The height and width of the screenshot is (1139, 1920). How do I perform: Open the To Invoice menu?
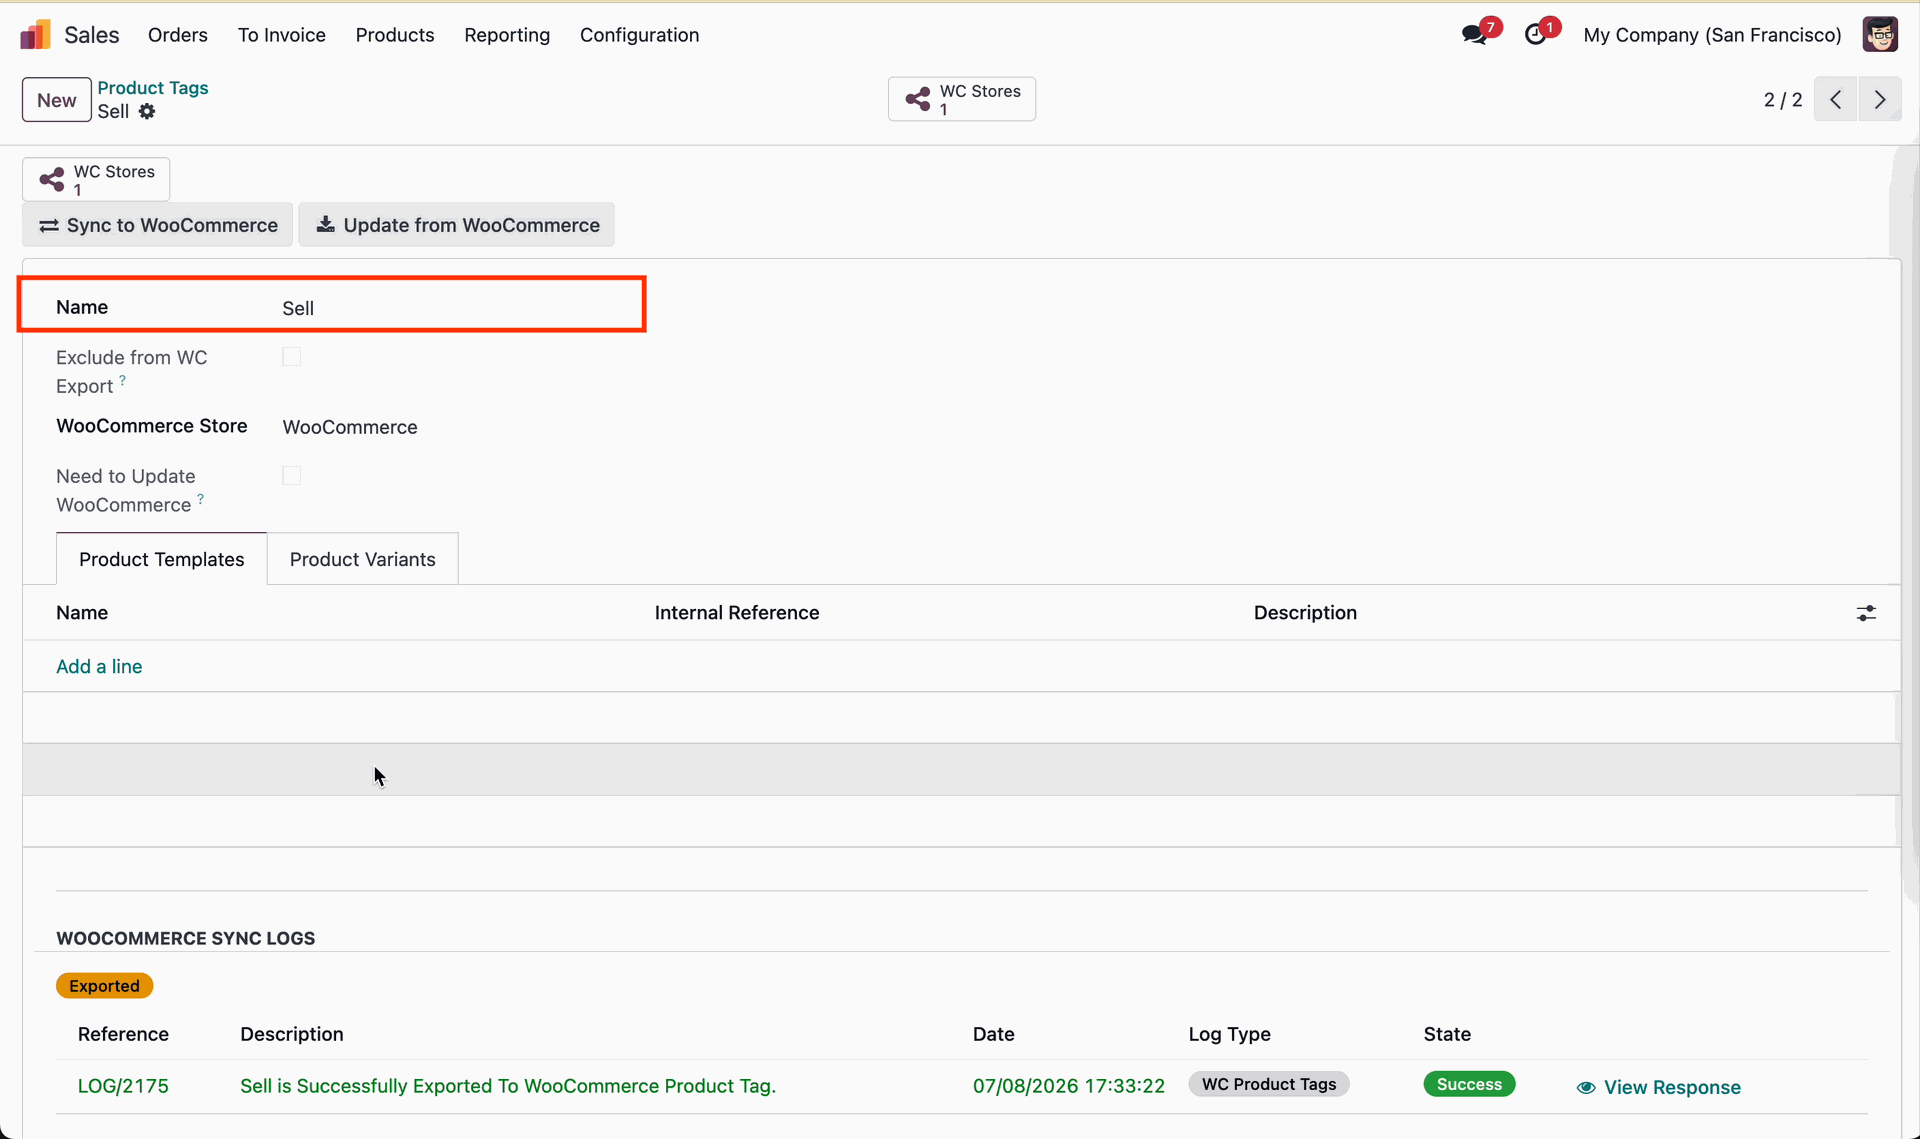[x=282, y=35]
